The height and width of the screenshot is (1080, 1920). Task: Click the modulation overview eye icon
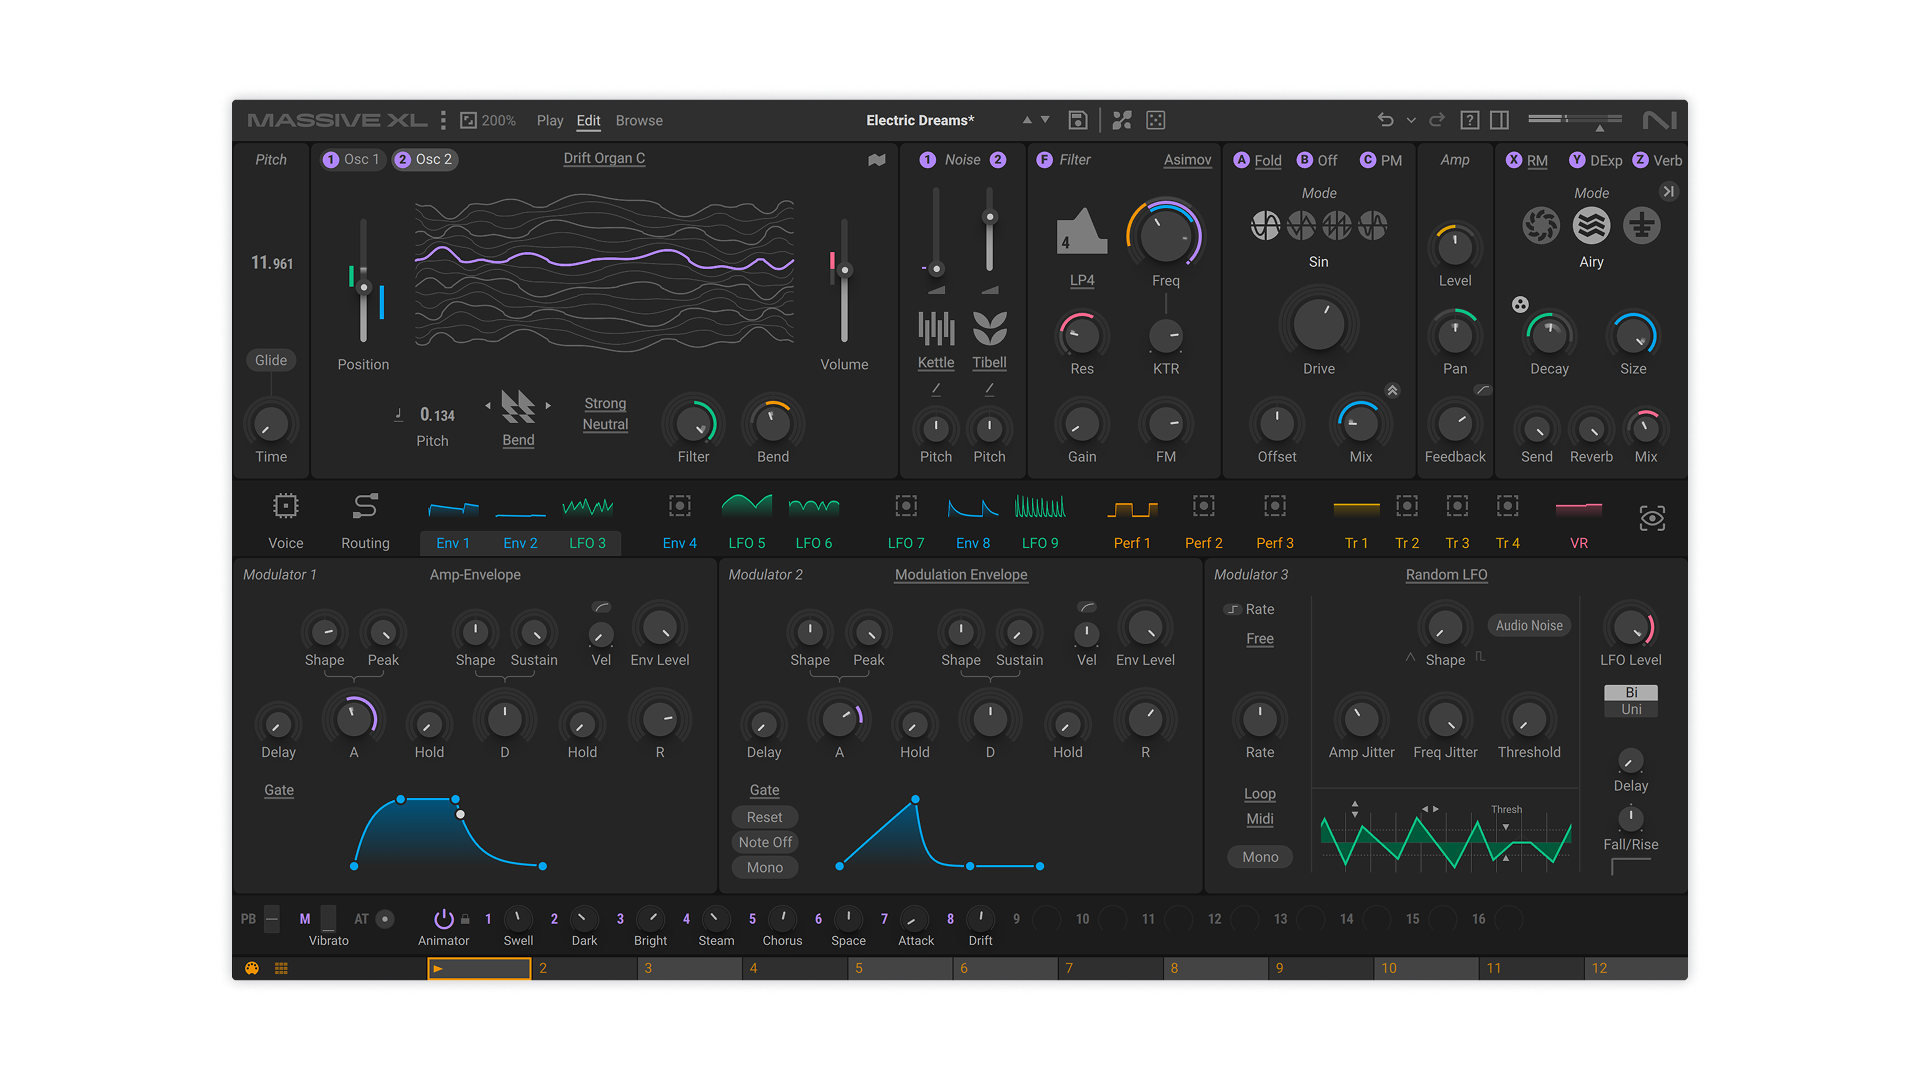tap(1652, 518)
